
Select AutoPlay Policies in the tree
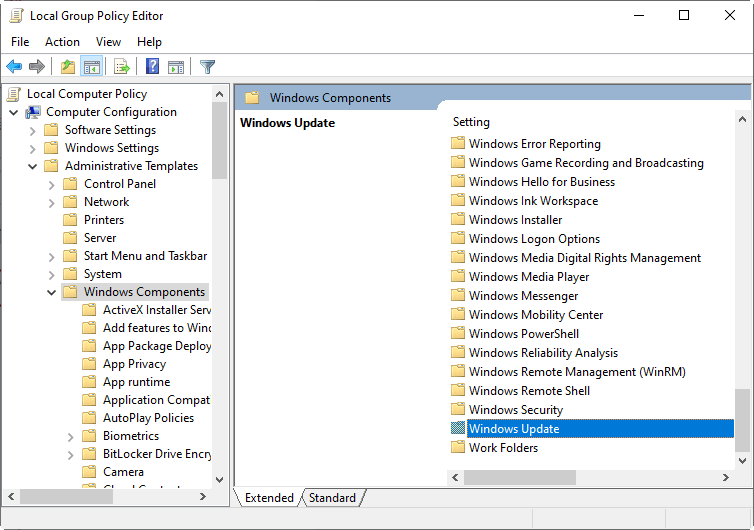point(148,417)
